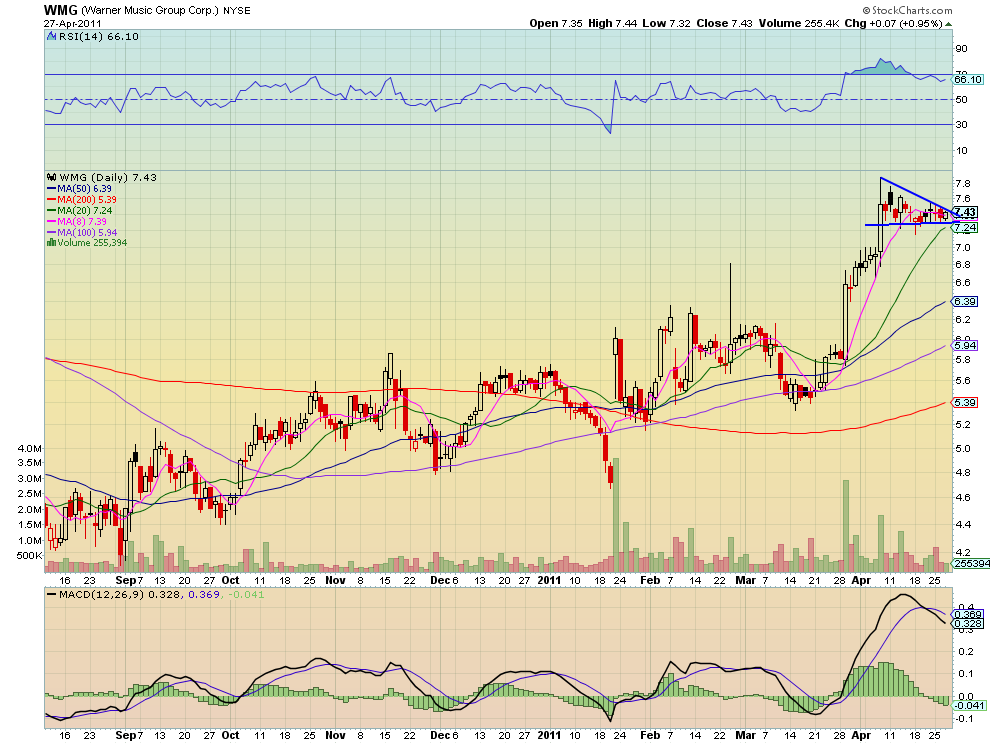Click the 7.8 price scale label
990x744 pixels.
963,184
